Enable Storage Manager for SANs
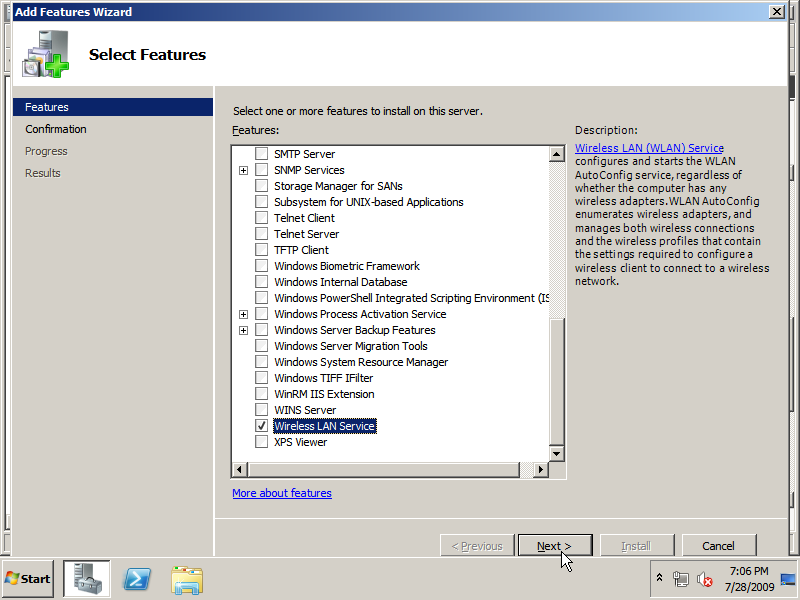800x600 pixels. pos(261,186)
